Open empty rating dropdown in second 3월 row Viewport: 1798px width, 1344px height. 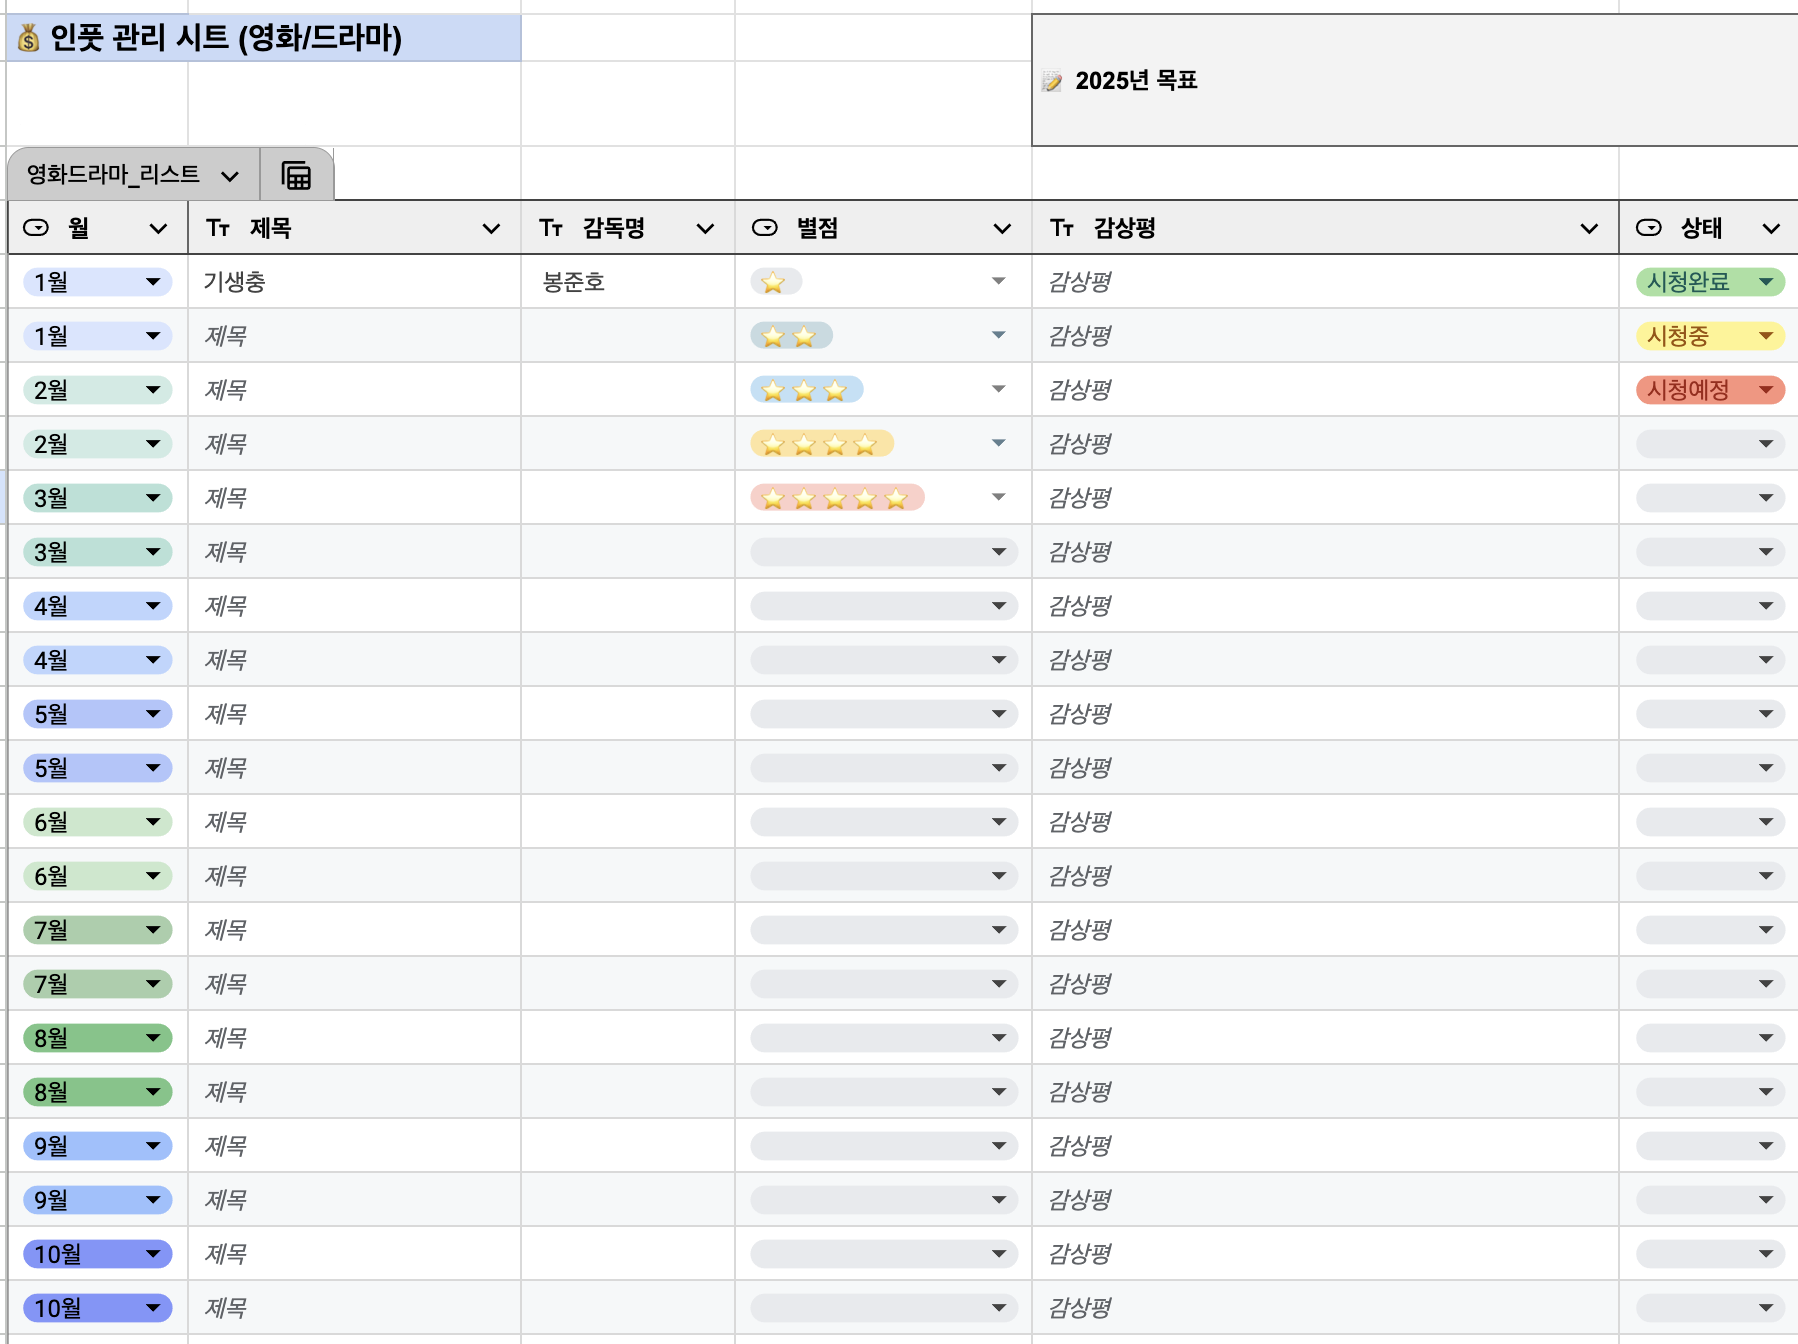pyautogui.click(x=884, y=552)
